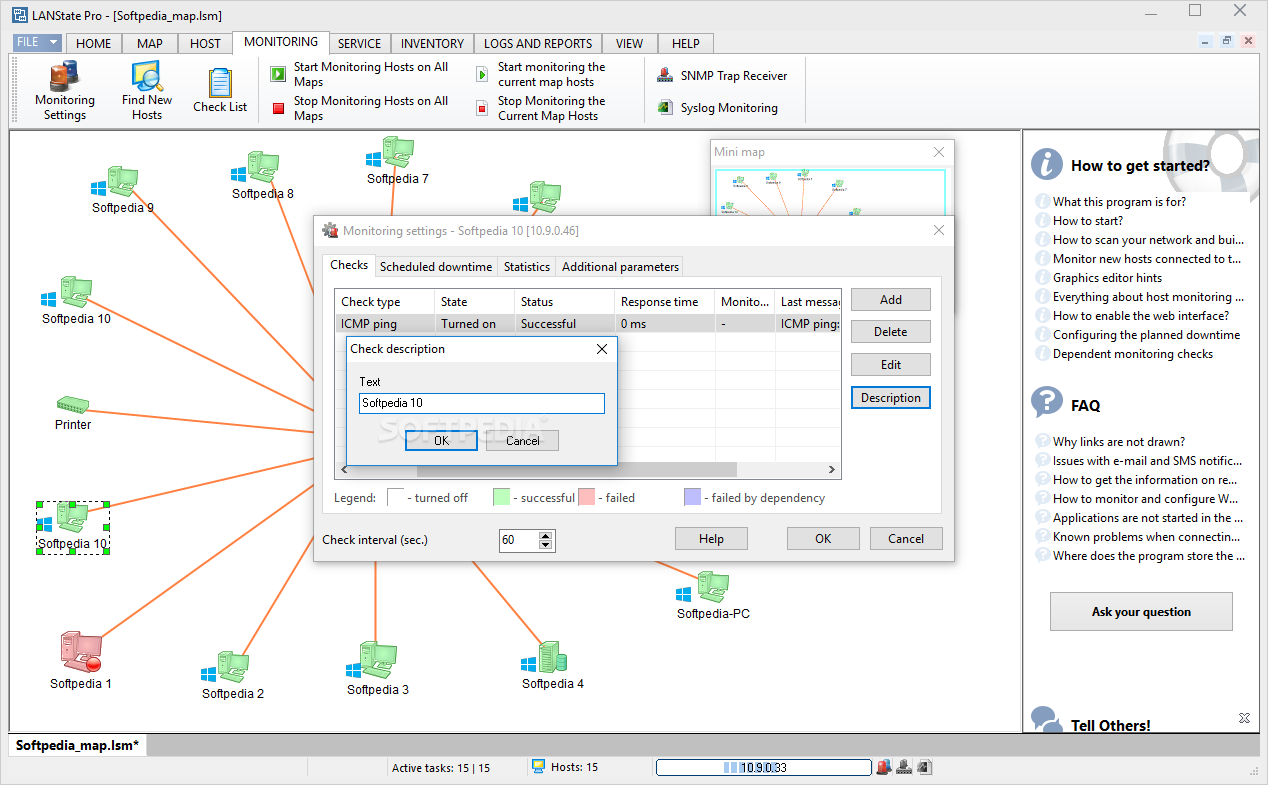1268x785 pixels.
Task: Open the FILE menu dropdown
Action: 38,43
